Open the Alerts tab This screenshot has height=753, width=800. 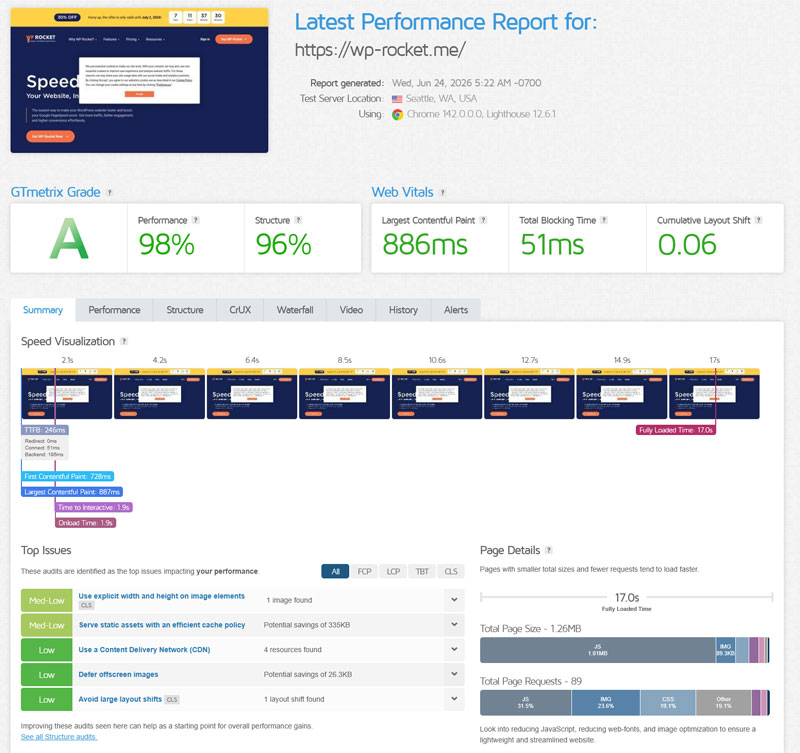[456, 310]
